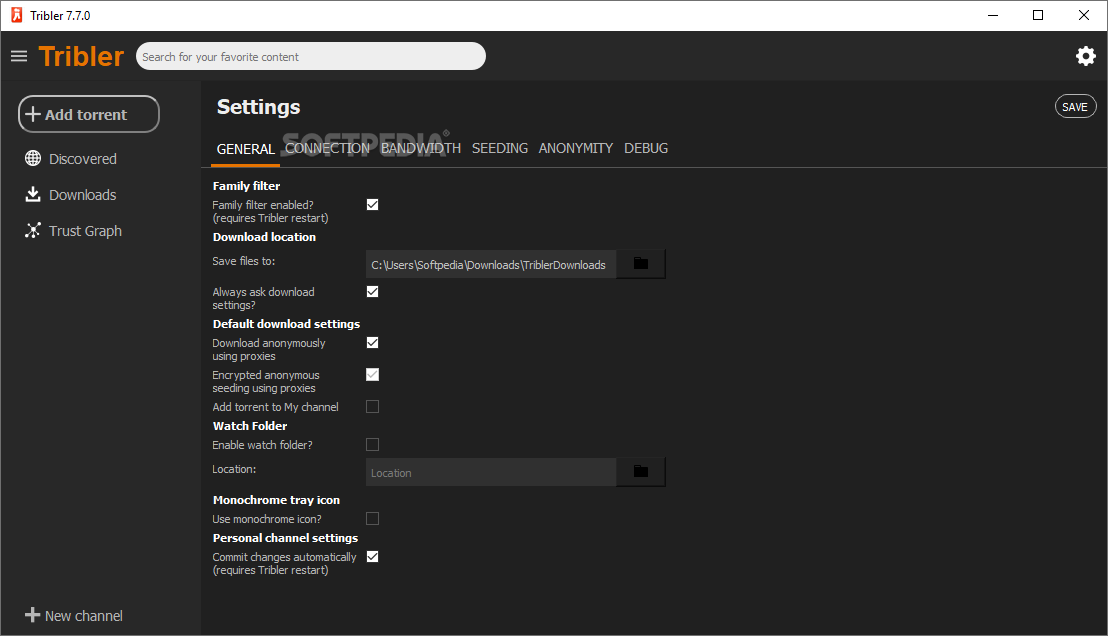Viewport: 1108px width, 636px height.
Task: Click the Family filter section heading
Action: [x=247, y=186]
